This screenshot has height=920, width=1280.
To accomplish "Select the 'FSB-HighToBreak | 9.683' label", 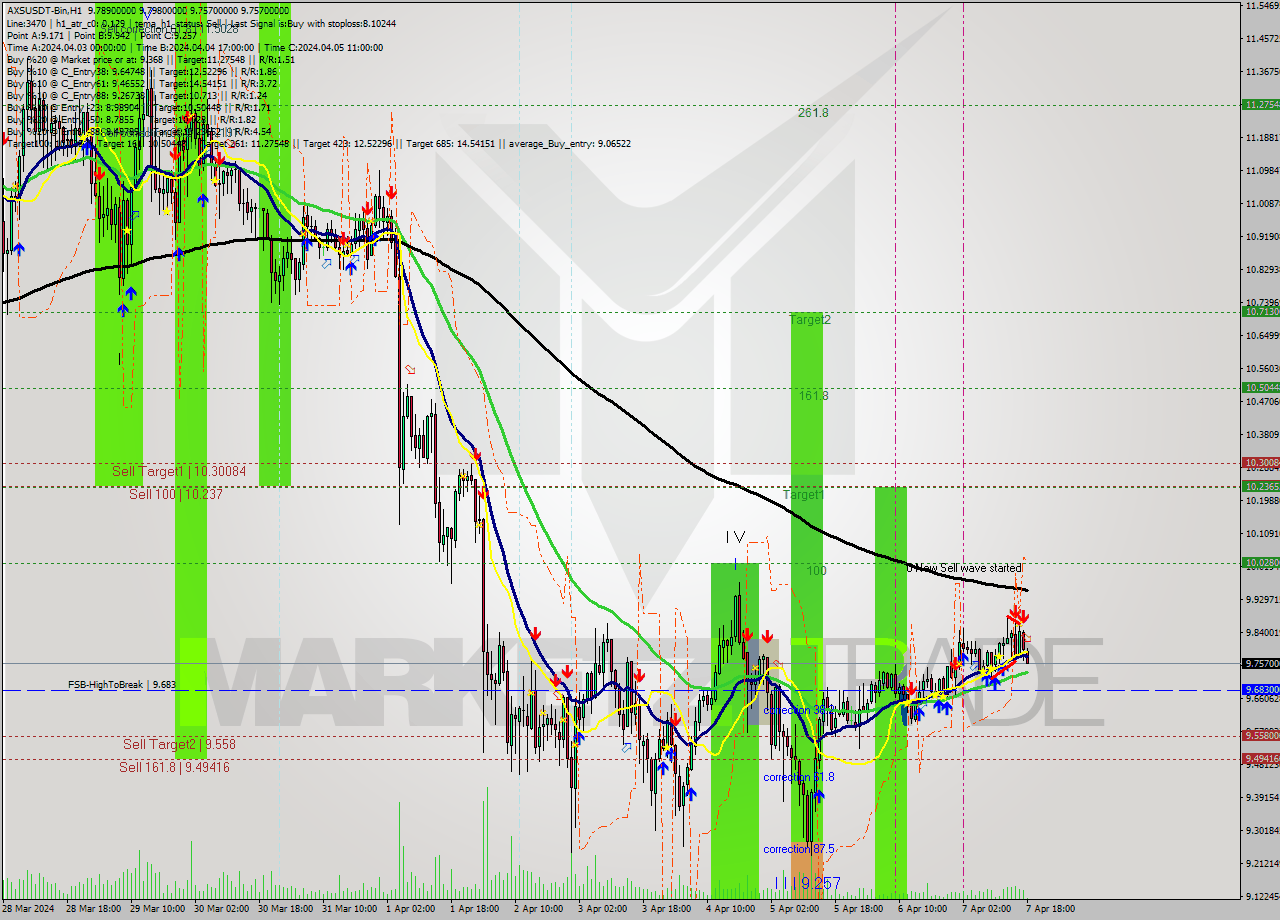I will click(x=122, y=685).
